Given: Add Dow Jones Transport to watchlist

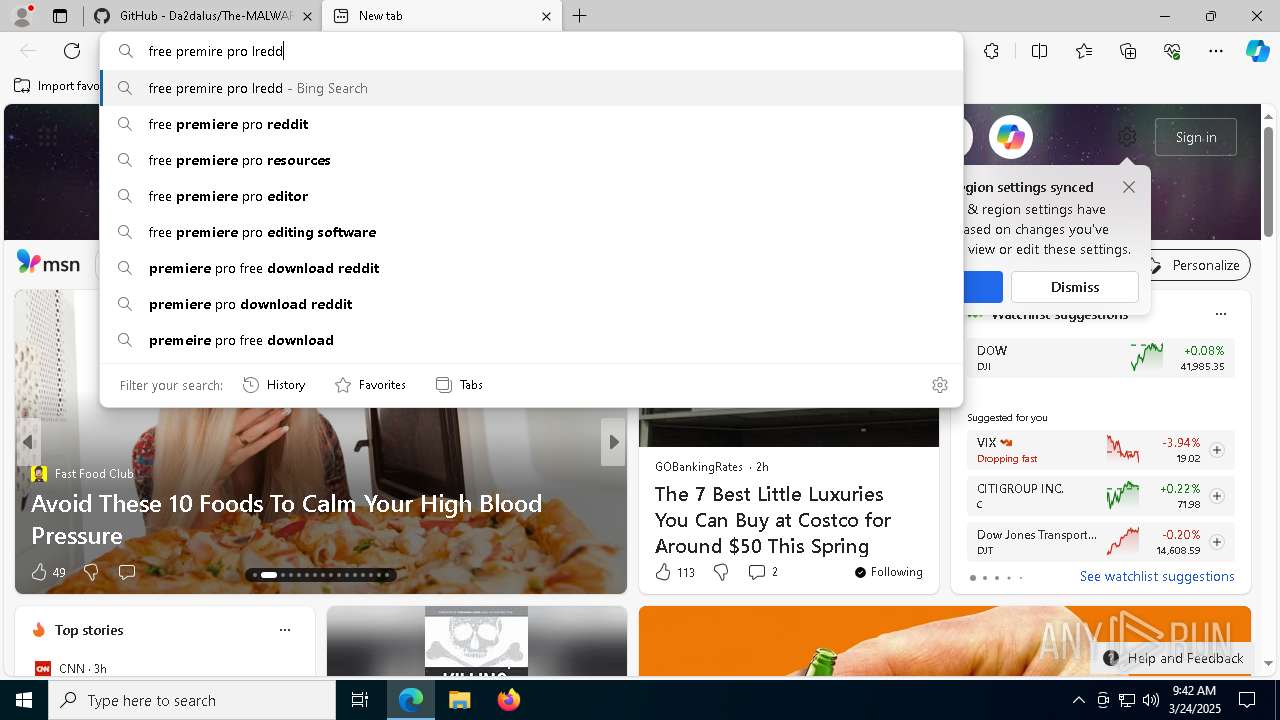Looking at the screenshot, I should click(x=1217, y=542).
